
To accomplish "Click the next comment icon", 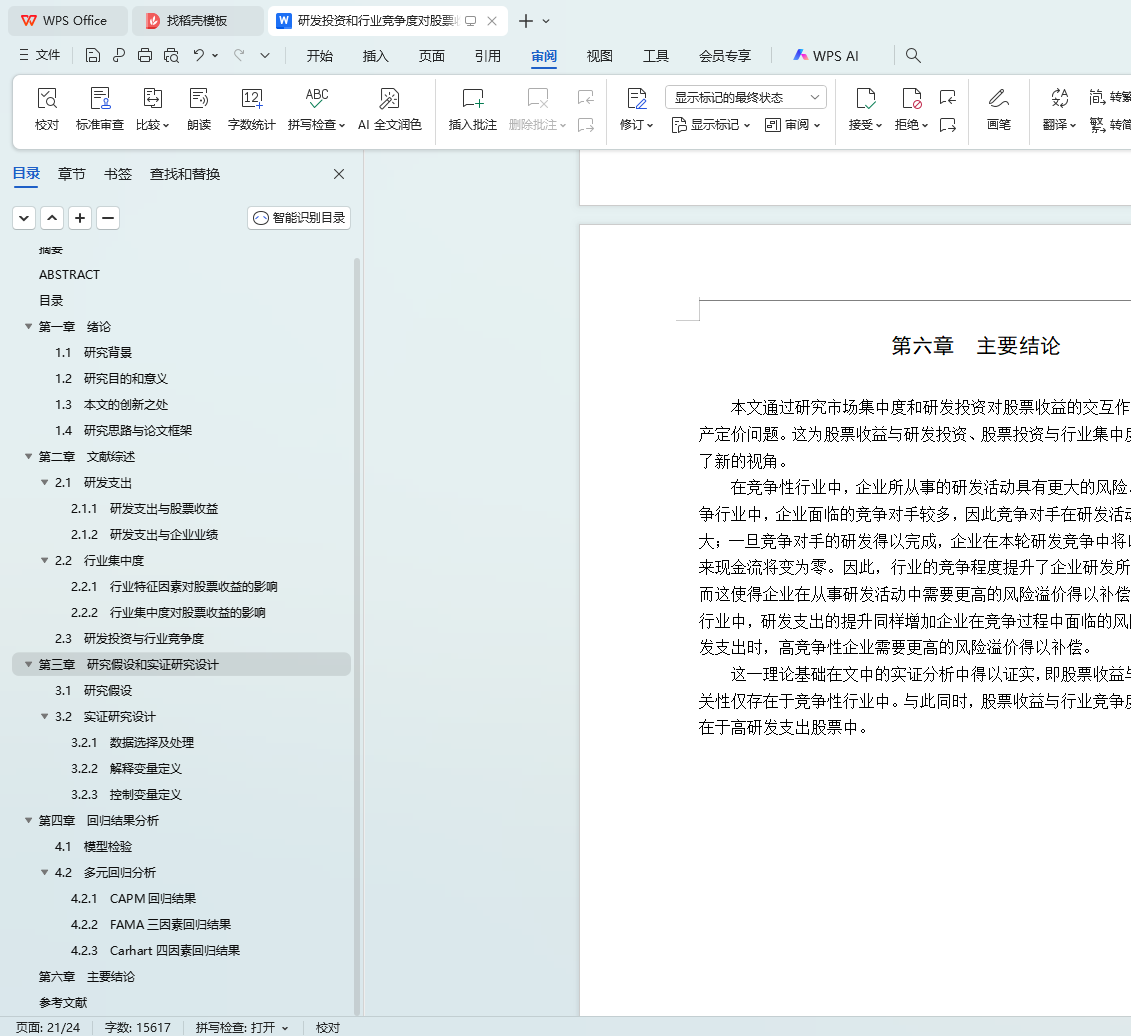I will coord(586,125).
